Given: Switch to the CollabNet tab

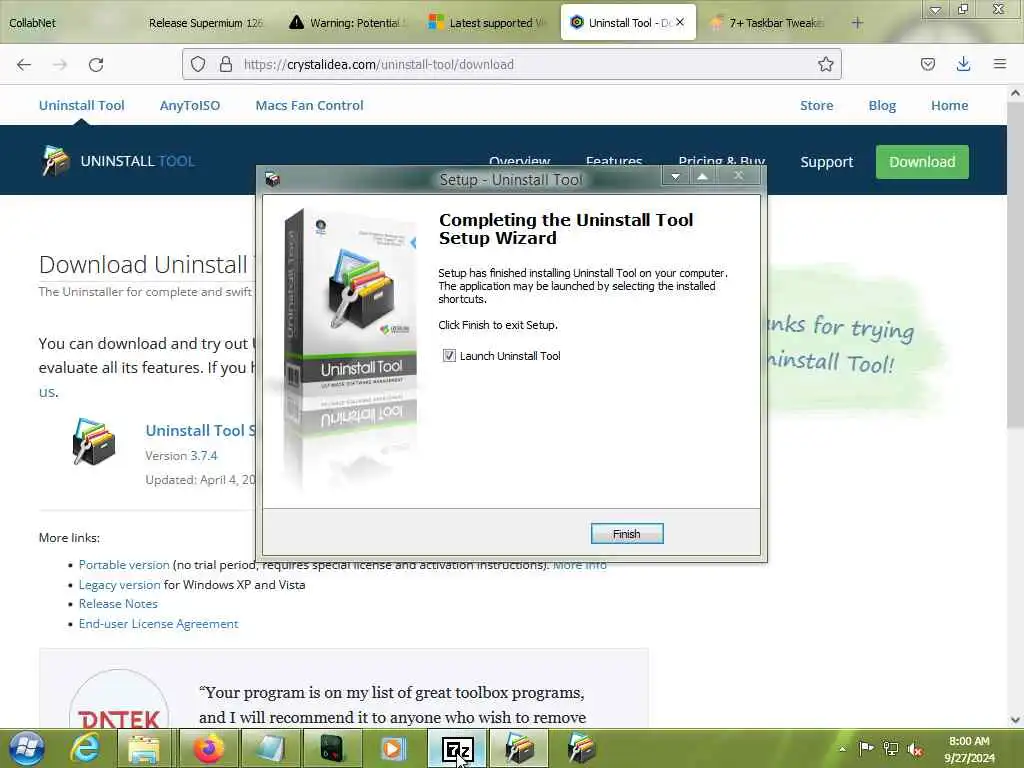Looking at the screenshot, I should (x=33, y=23).
